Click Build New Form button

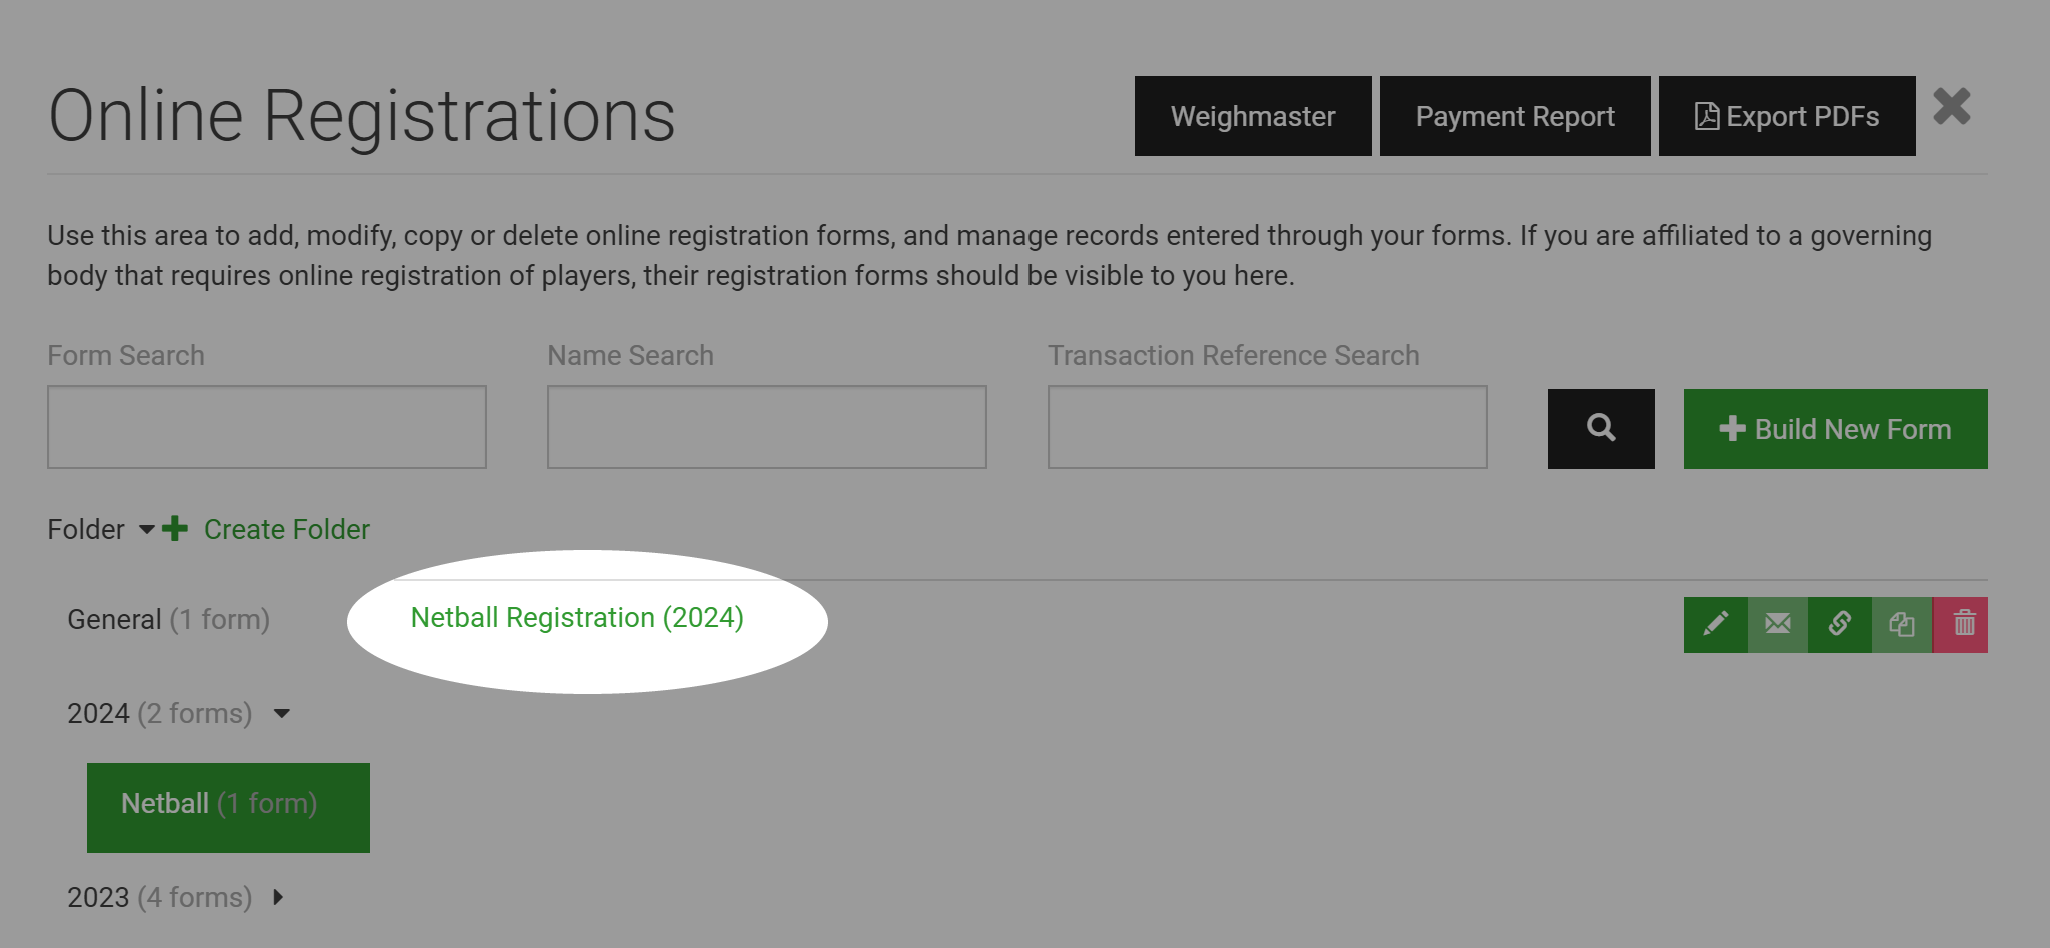coord(1836,429)
